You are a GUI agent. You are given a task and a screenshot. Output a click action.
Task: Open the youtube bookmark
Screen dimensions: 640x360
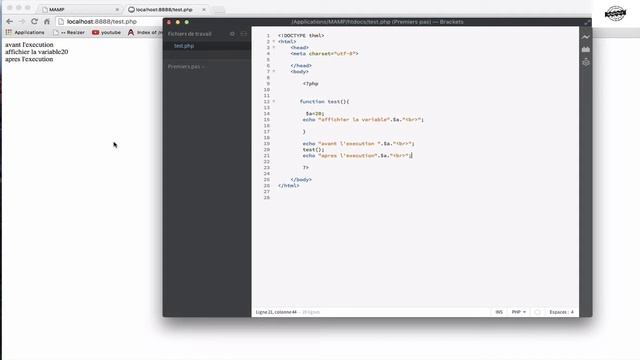point(107,32)
